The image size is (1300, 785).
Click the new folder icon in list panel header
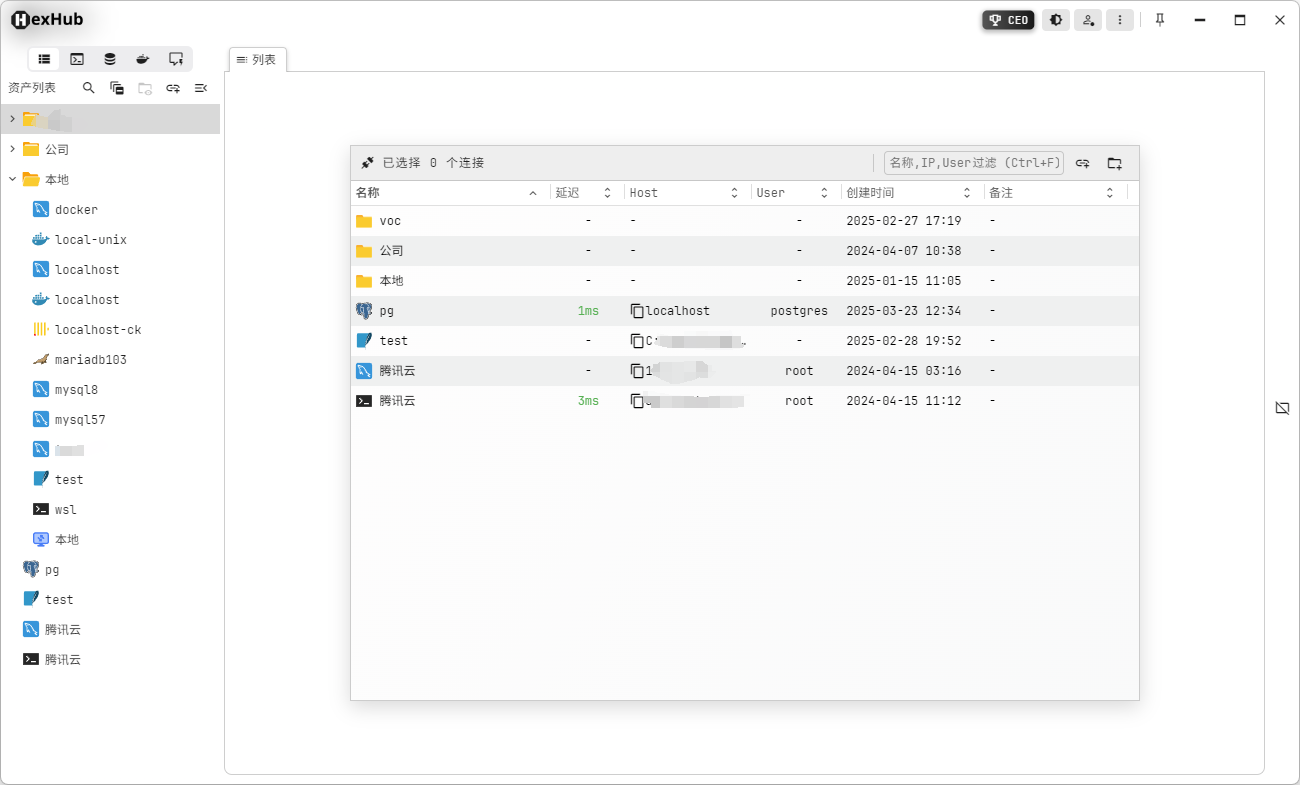coord(1115,163)
